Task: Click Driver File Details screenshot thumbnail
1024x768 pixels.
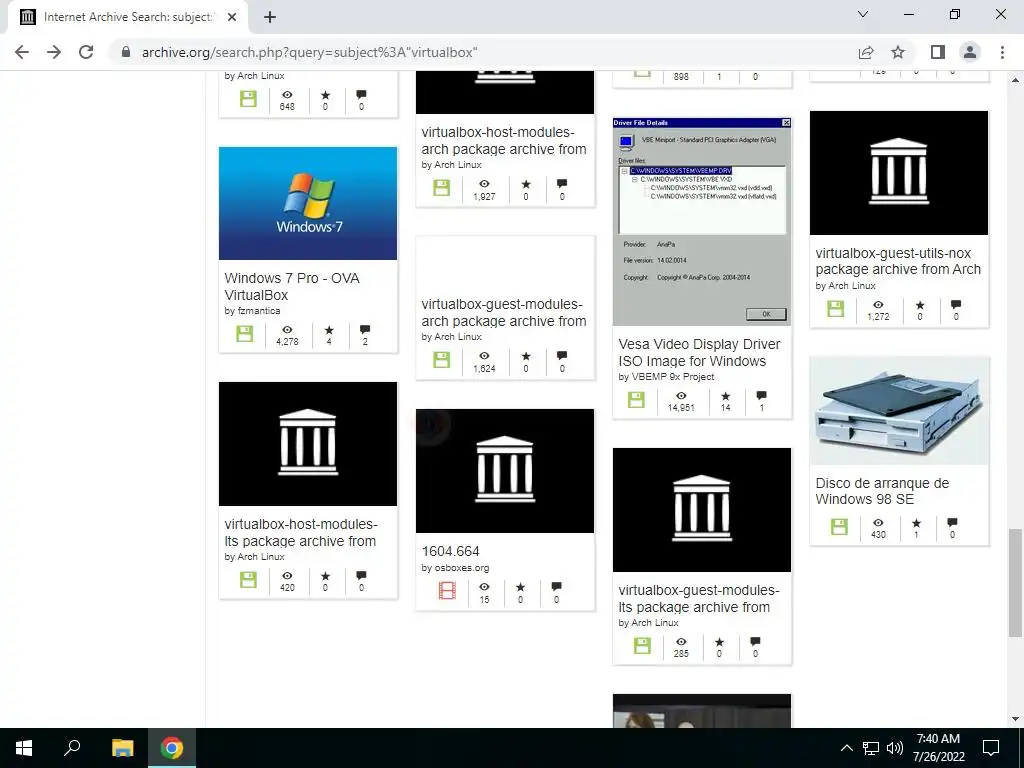Action: (701, 221)
